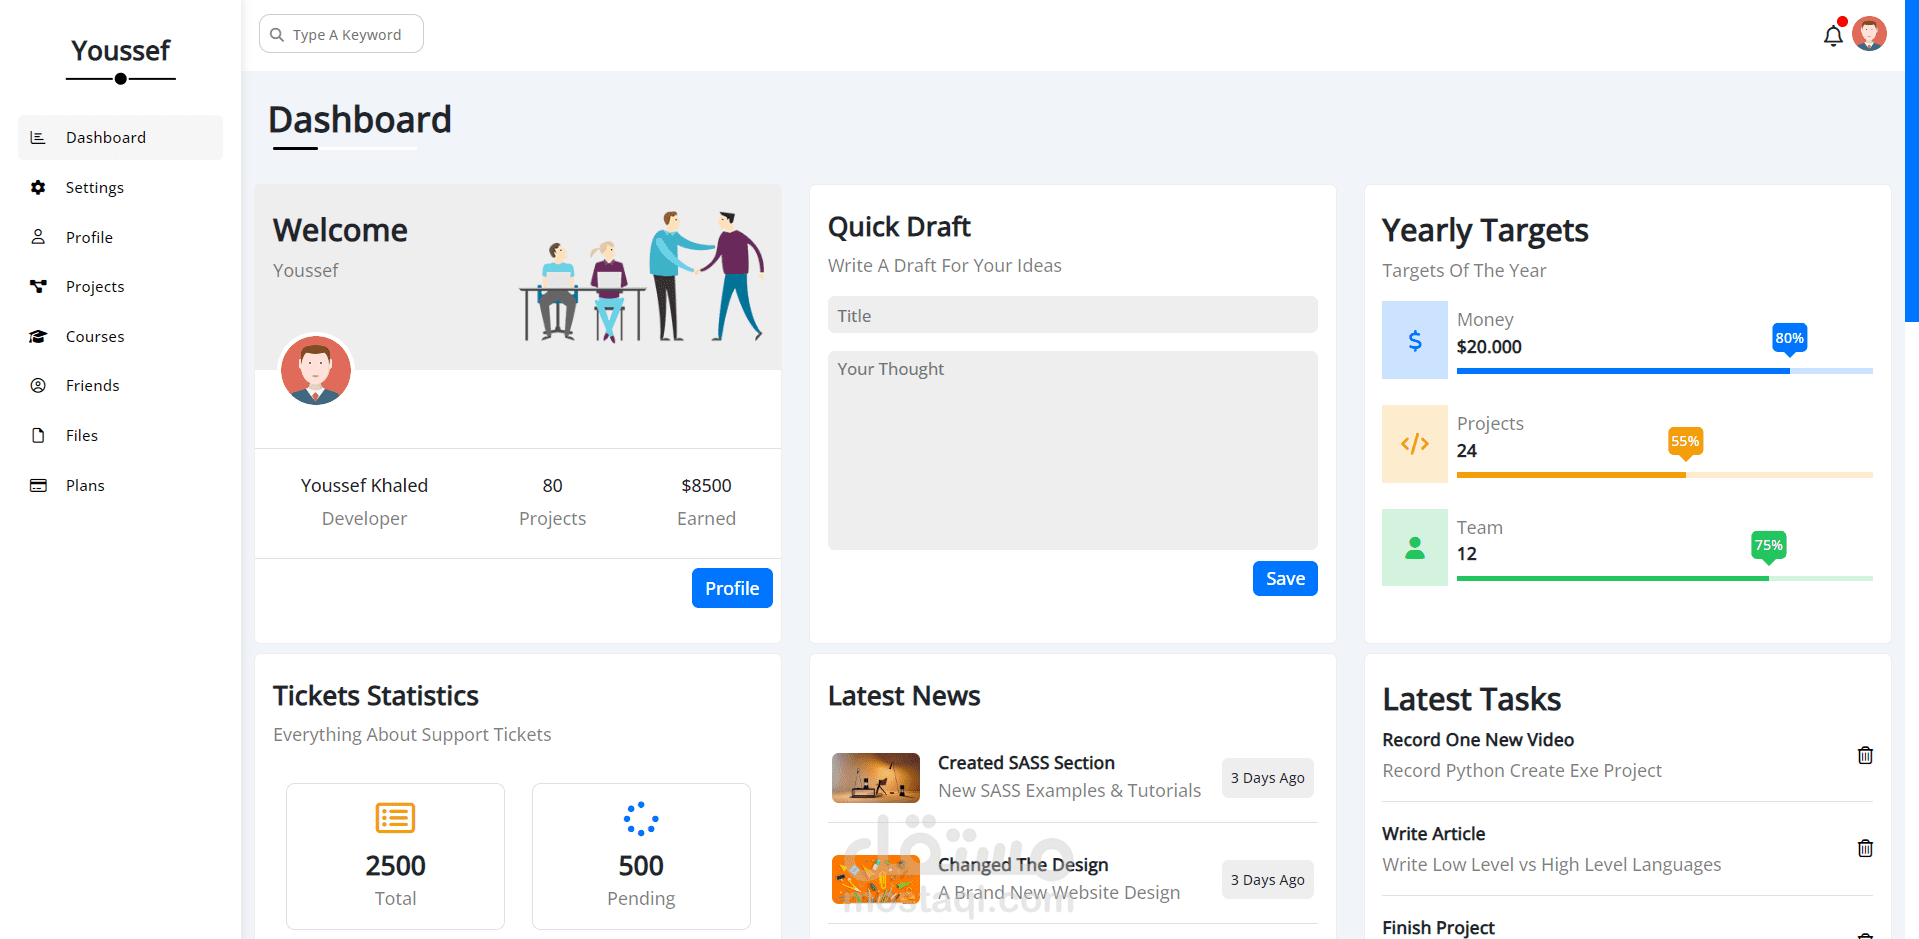The image size is (1919, 939).
Task: Delete the Write Article task
Action: (1865, 848)
